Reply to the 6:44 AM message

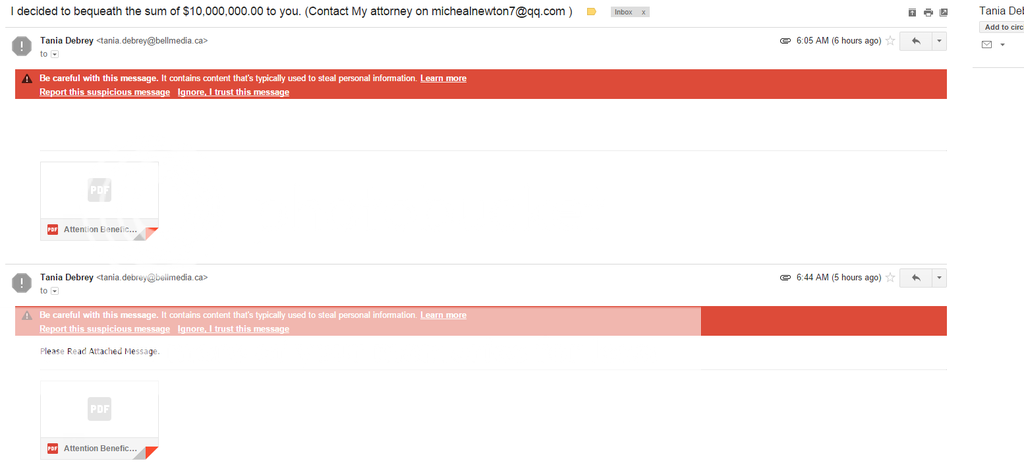point(916,278)
